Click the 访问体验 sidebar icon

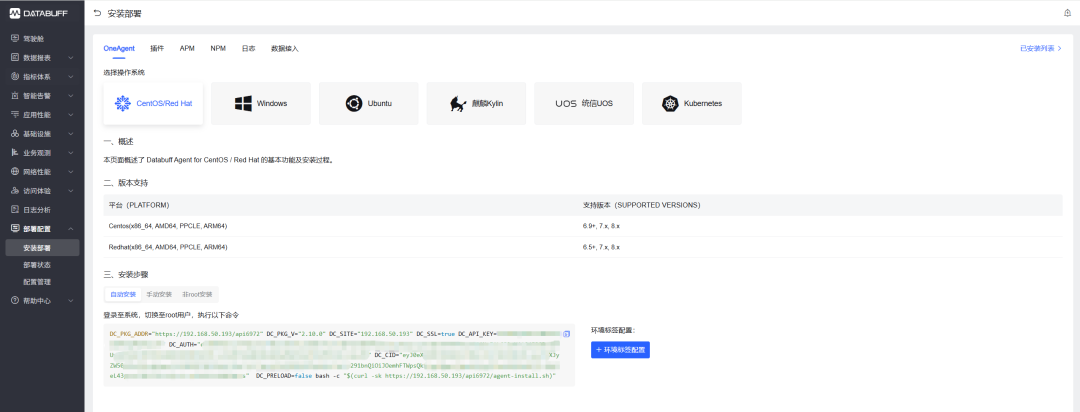click(x=15, y=190)
